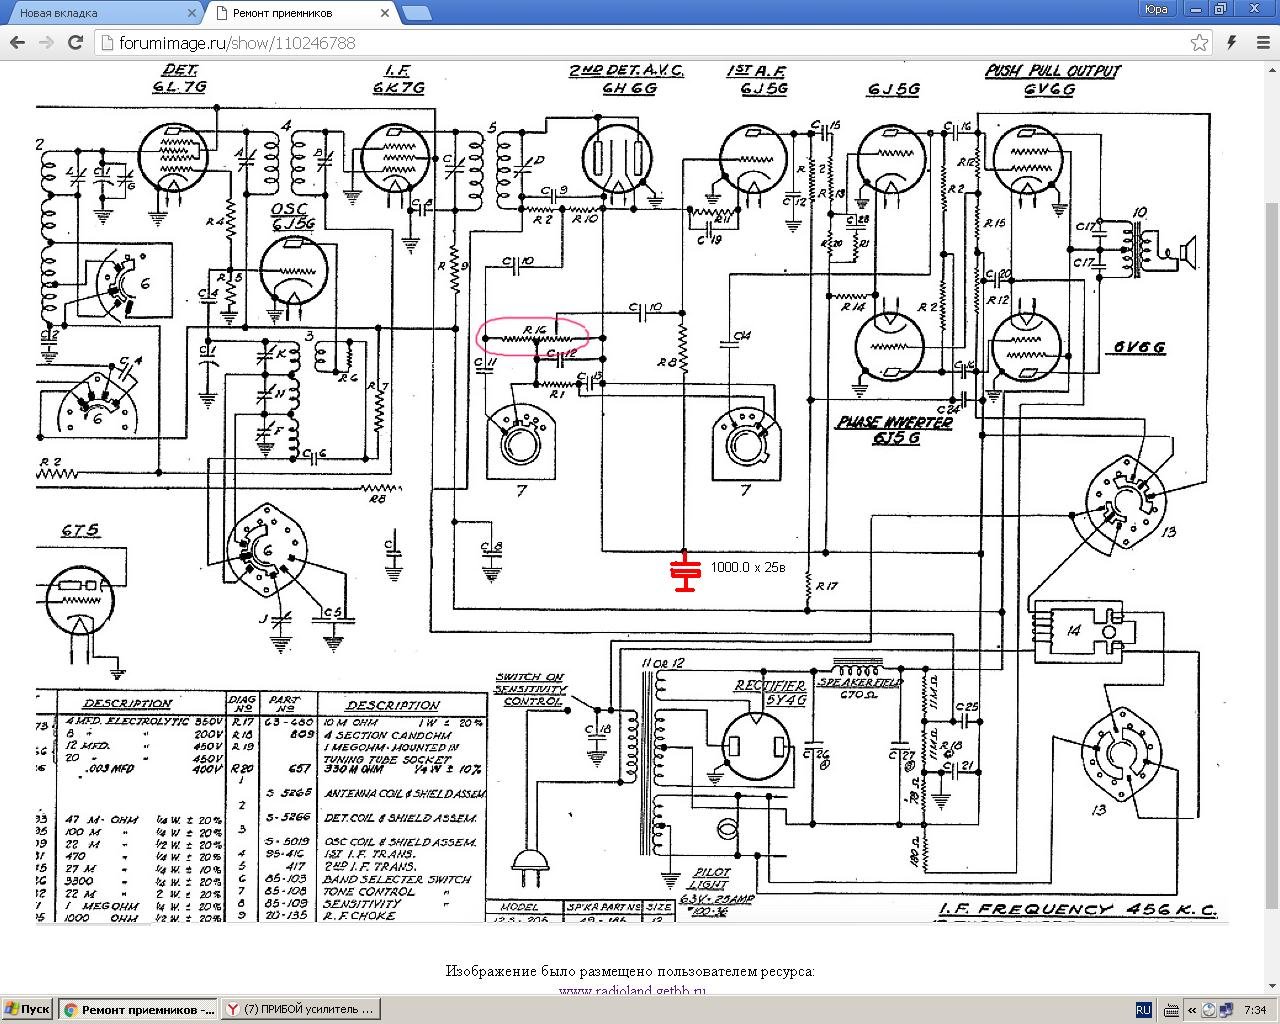1280x1024 pixels.
Task: Click the 7:34 taskbar clock
Action: (1255, 1010)
